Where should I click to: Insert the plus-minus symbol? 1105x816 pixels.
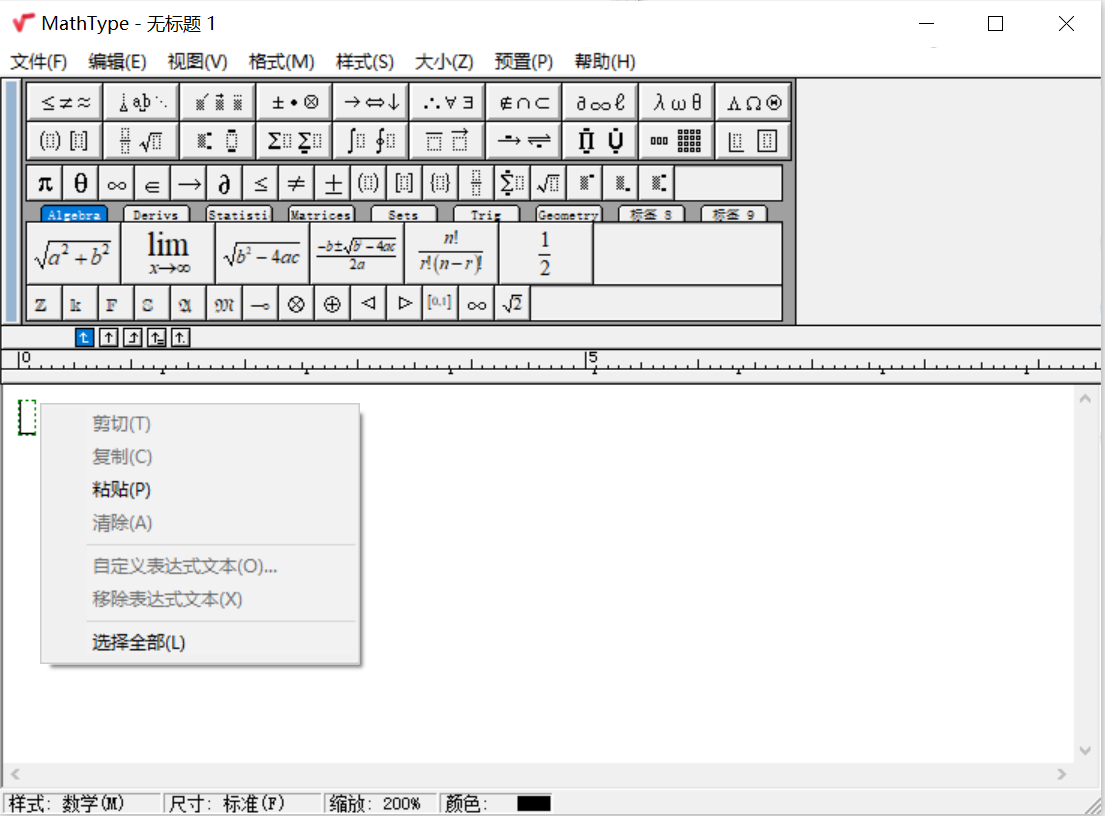(333, 184)
